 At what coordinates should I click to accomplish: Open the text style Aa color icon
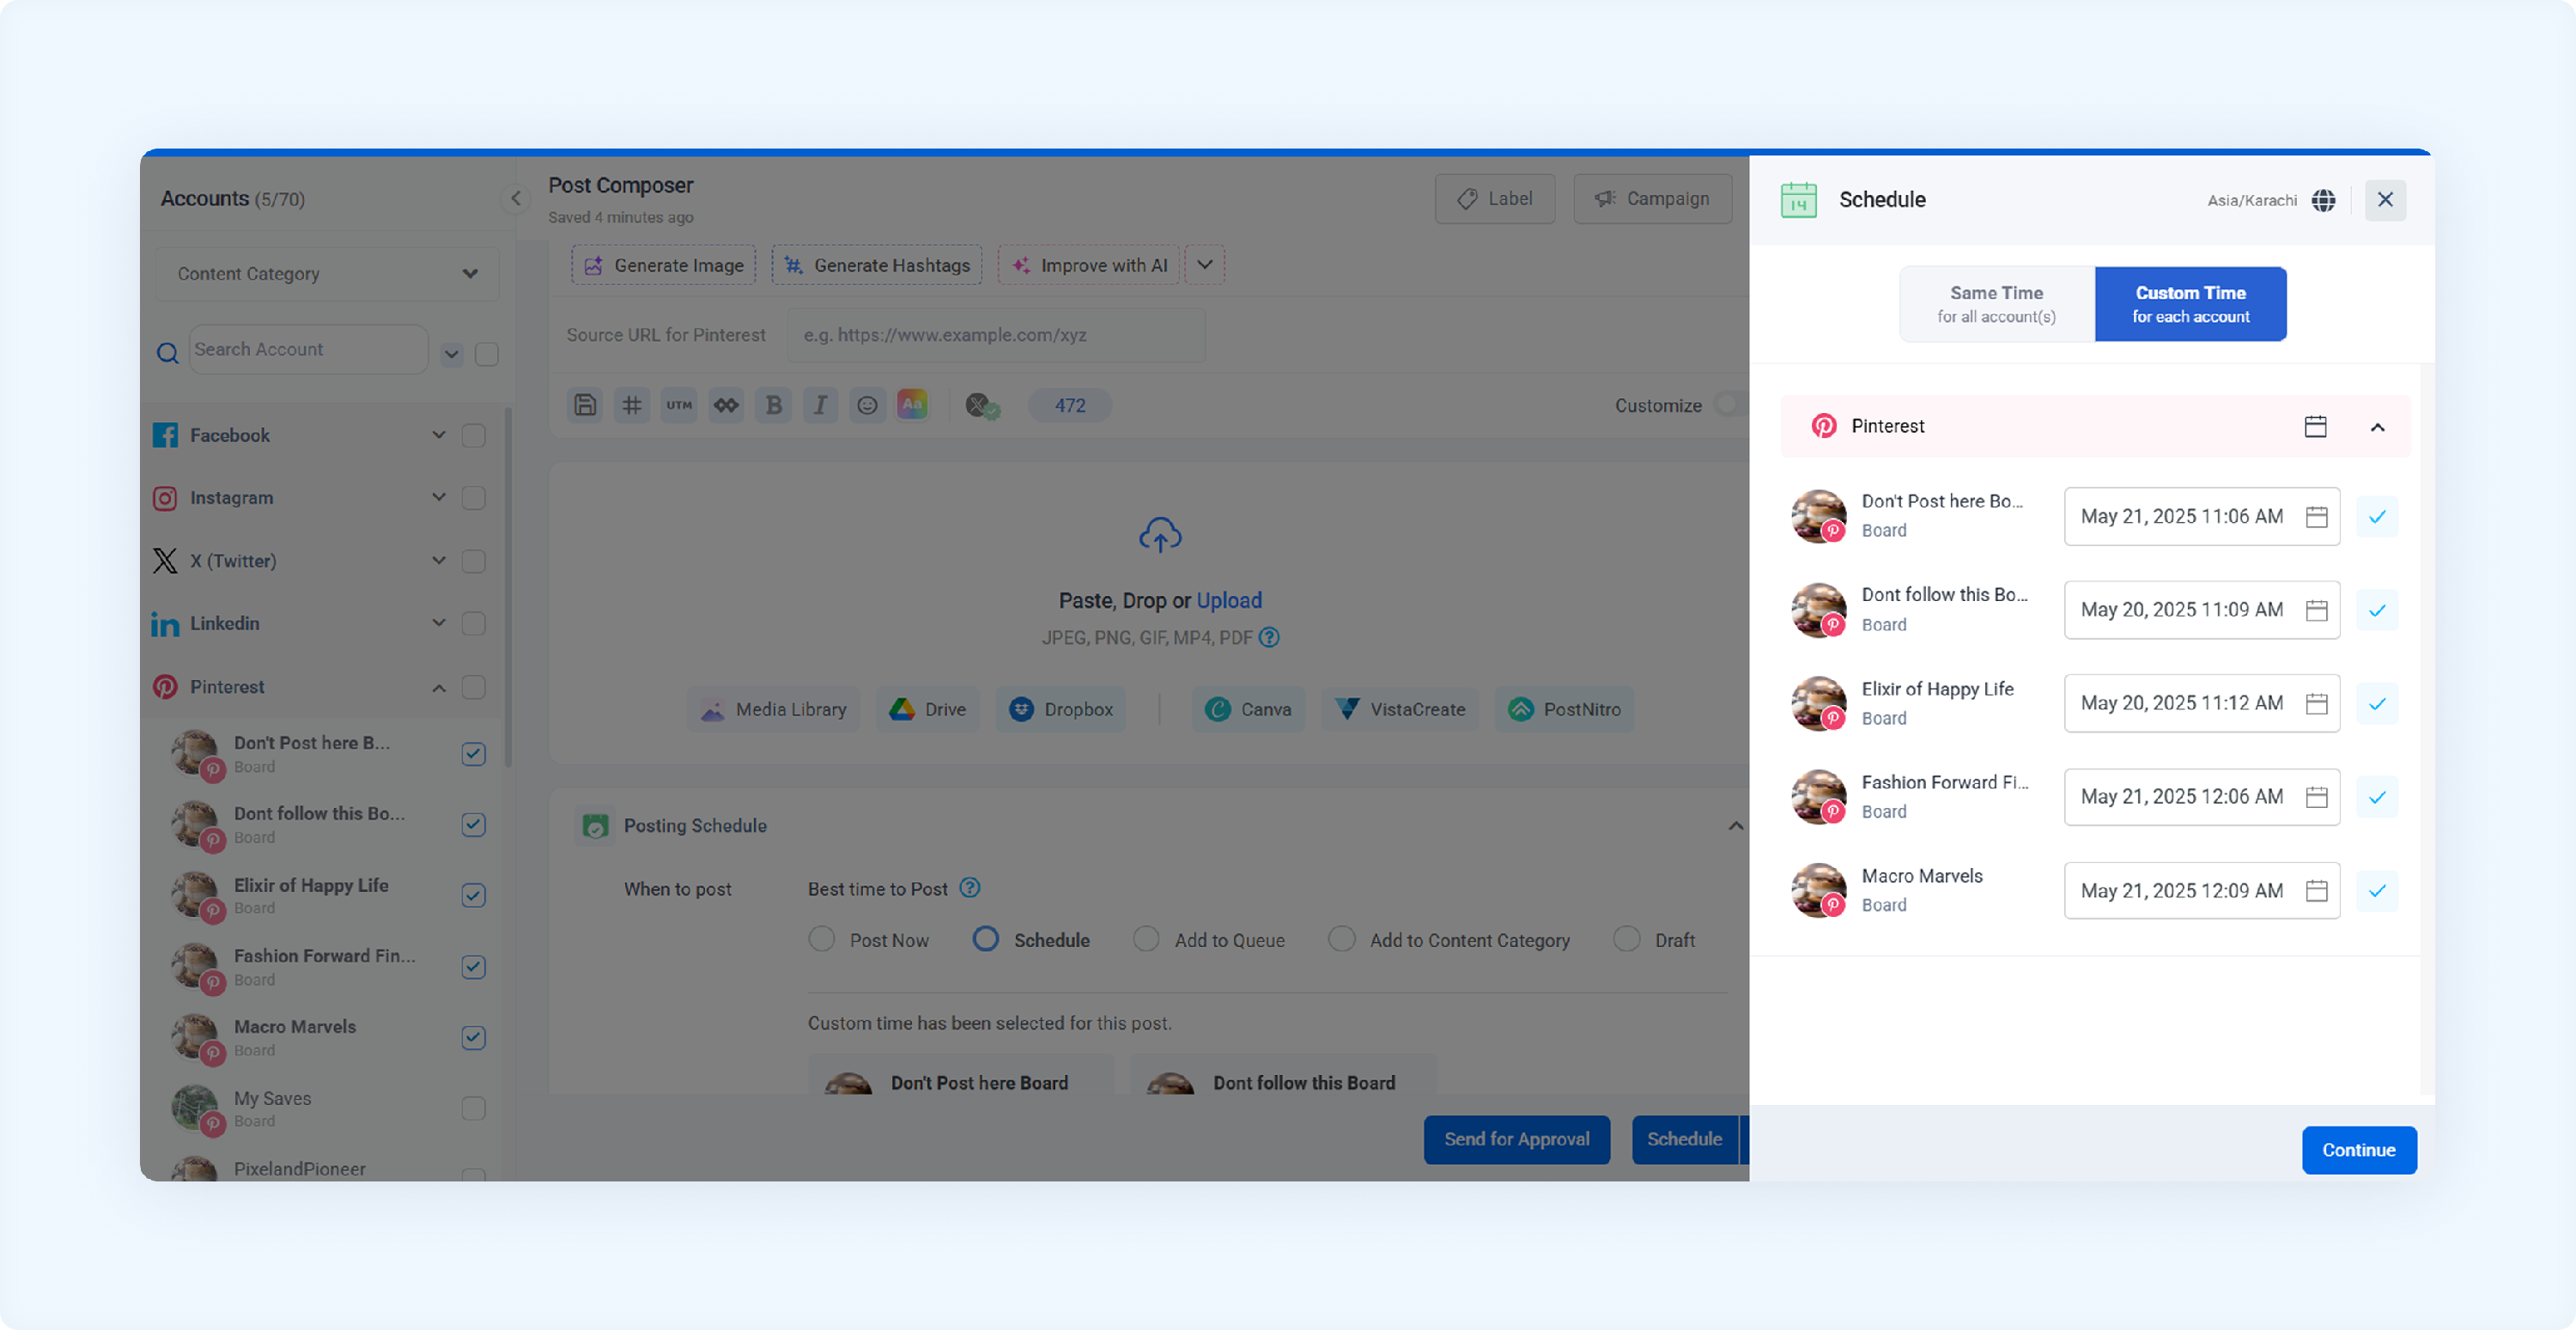click(912, 404)
